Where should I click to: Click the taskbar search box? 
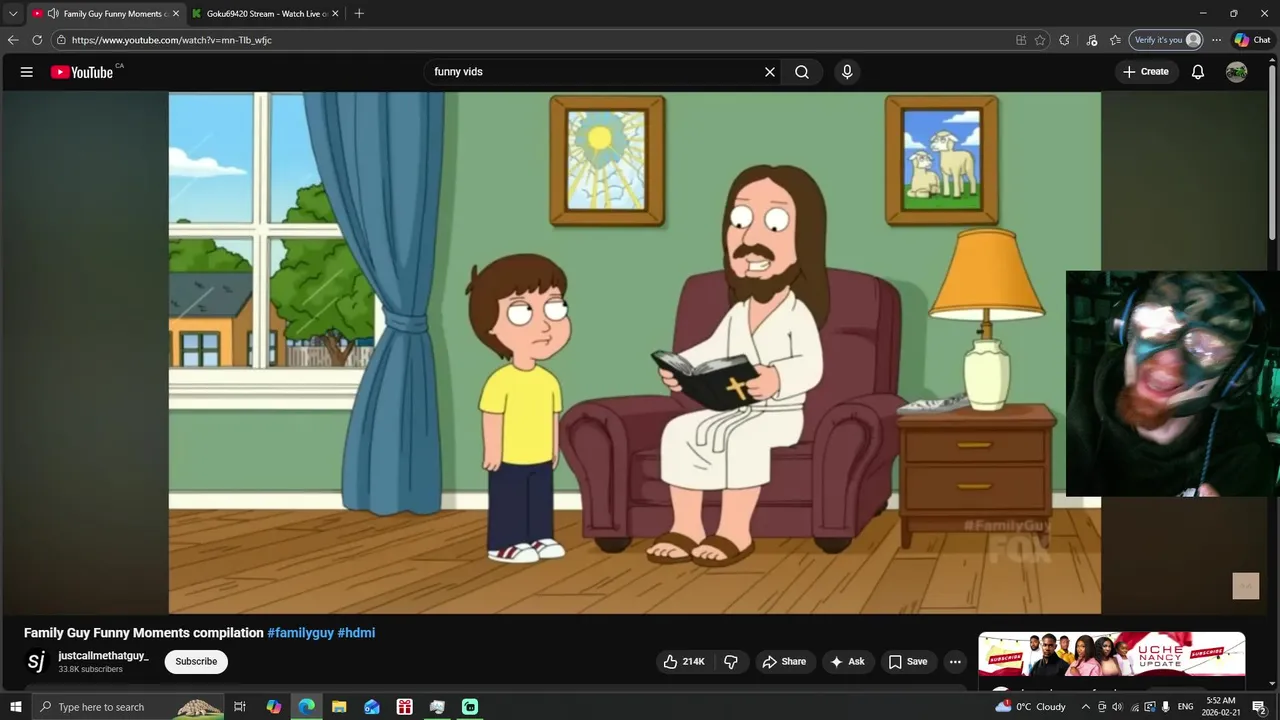pyautogui.click(x=128, y=707)
